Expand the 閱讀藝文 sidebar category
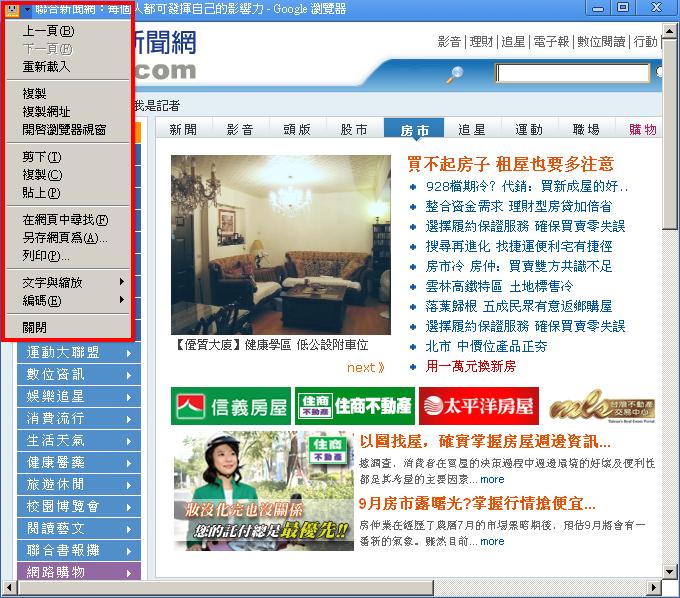Viewport: 680px width, 598px height. (x=79, y=529)
